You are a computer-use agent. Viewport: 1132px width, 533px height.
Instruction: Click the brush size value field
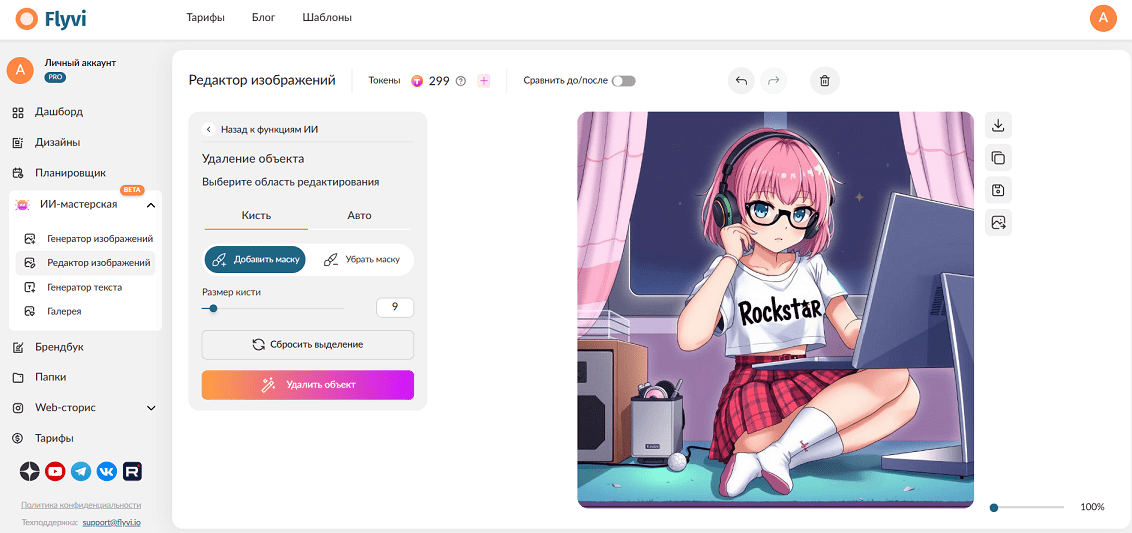coord(395,307)
